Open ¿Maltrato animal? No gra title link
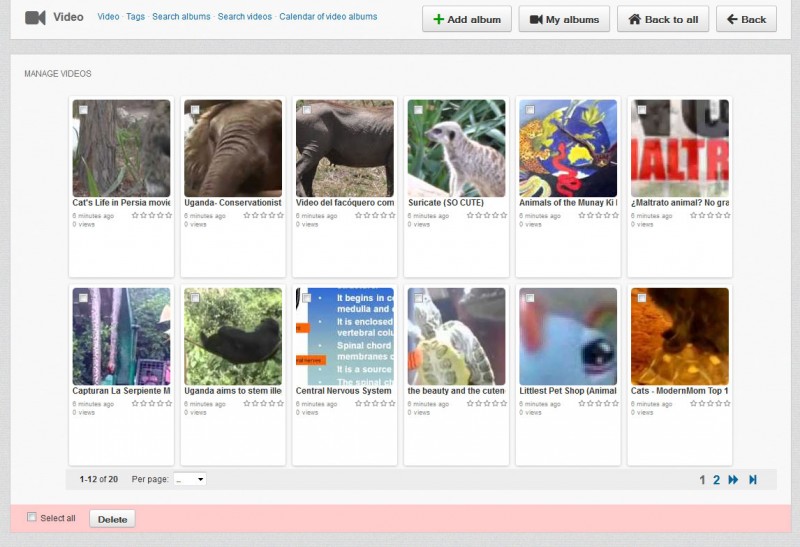This screenshot has width=800, height=547. click(680, 203)
